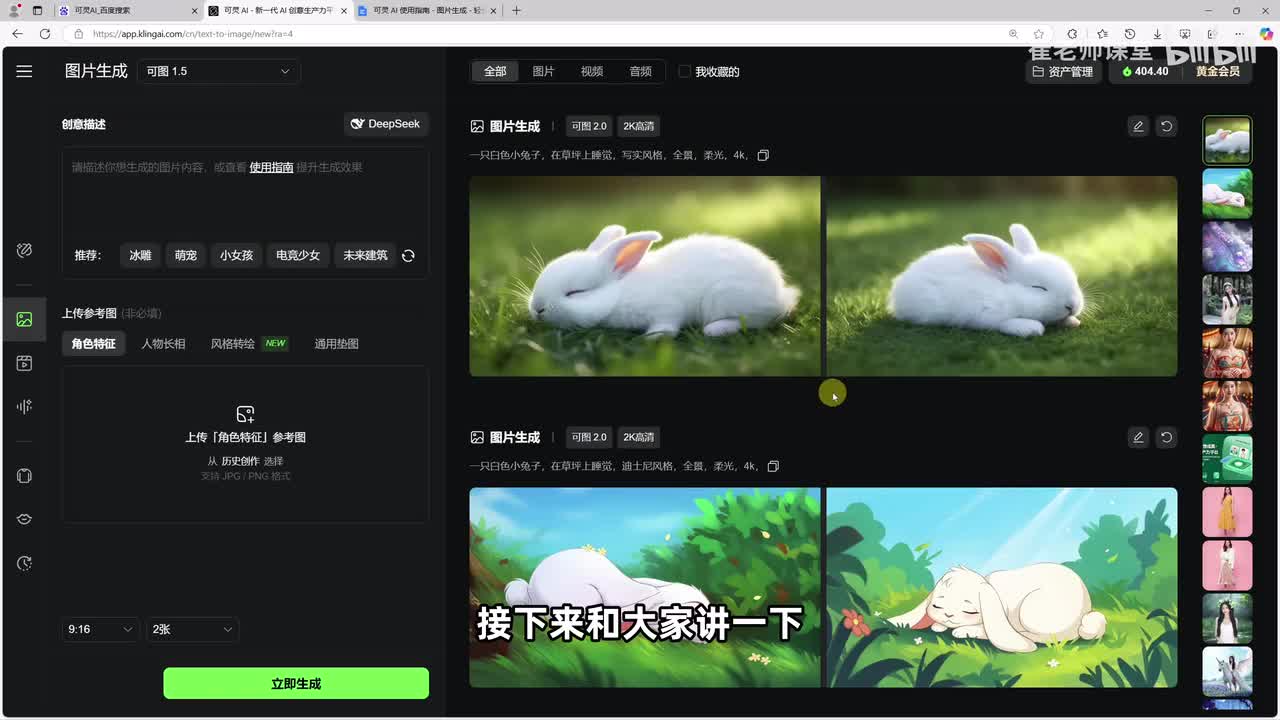The image size is (1280, 720).
Task: Click the 404.40 credits balance
Action: 1146,71
